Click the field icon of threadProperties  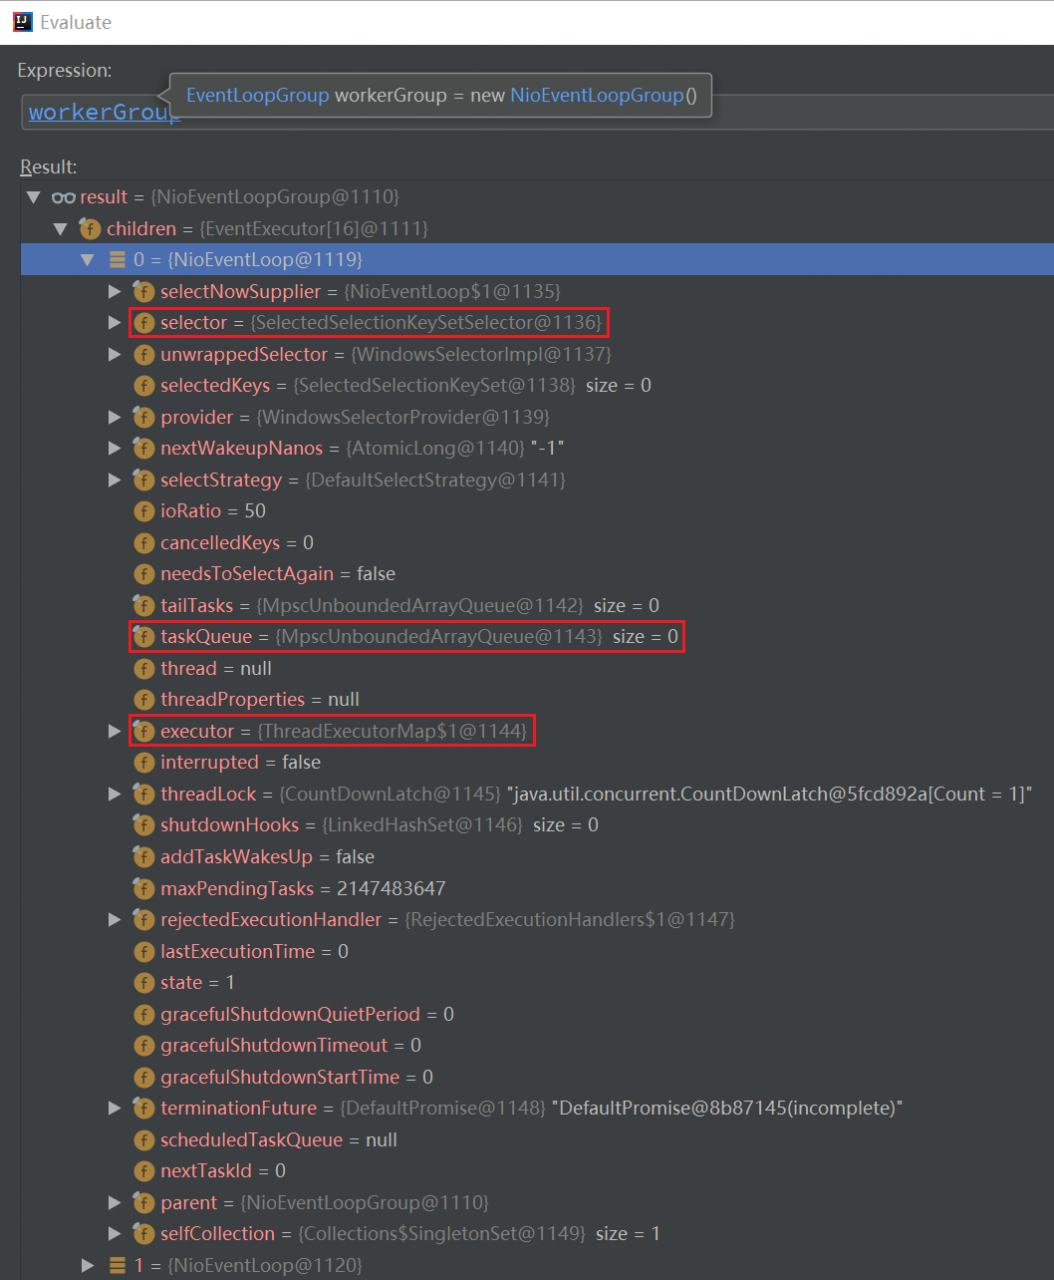click(x=144, y=700)
